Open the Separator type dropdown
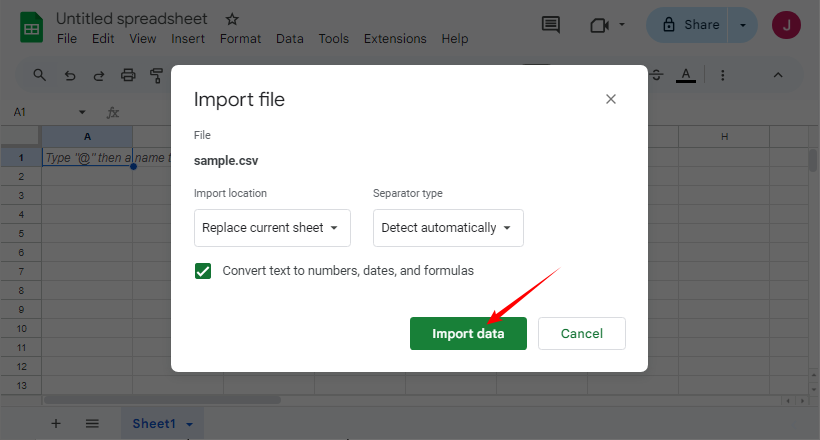 448,228
